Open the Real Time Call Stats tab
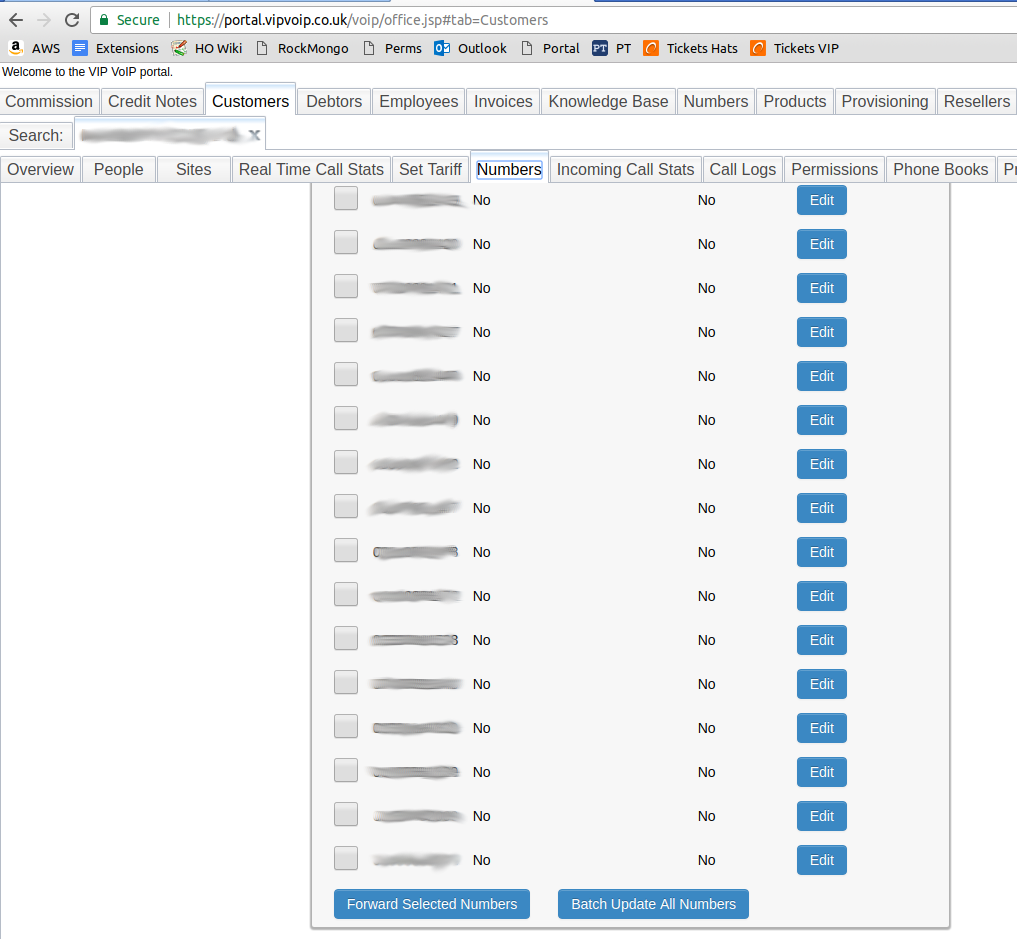Viewport: 1017px width, 939px height. (x=311, y=169)
